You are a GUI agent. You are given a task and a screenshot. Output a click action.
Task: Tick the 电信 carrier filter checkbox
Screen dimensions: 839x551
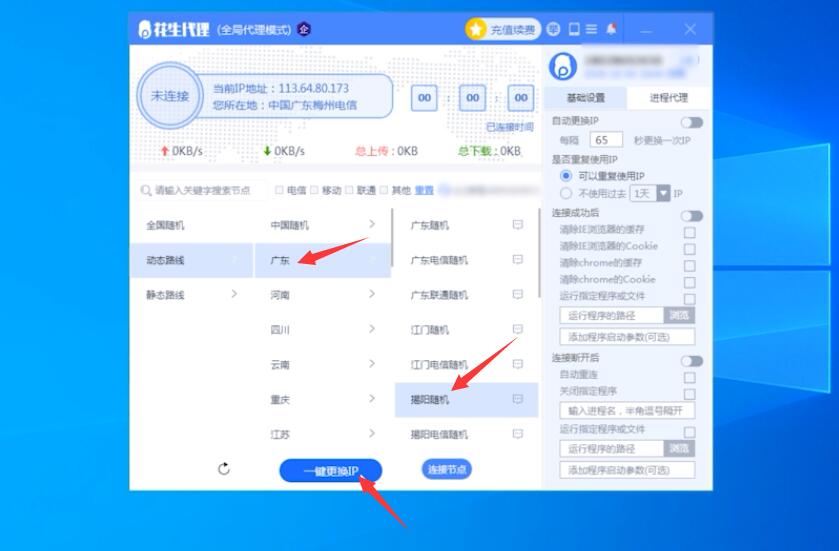[280, 190]
